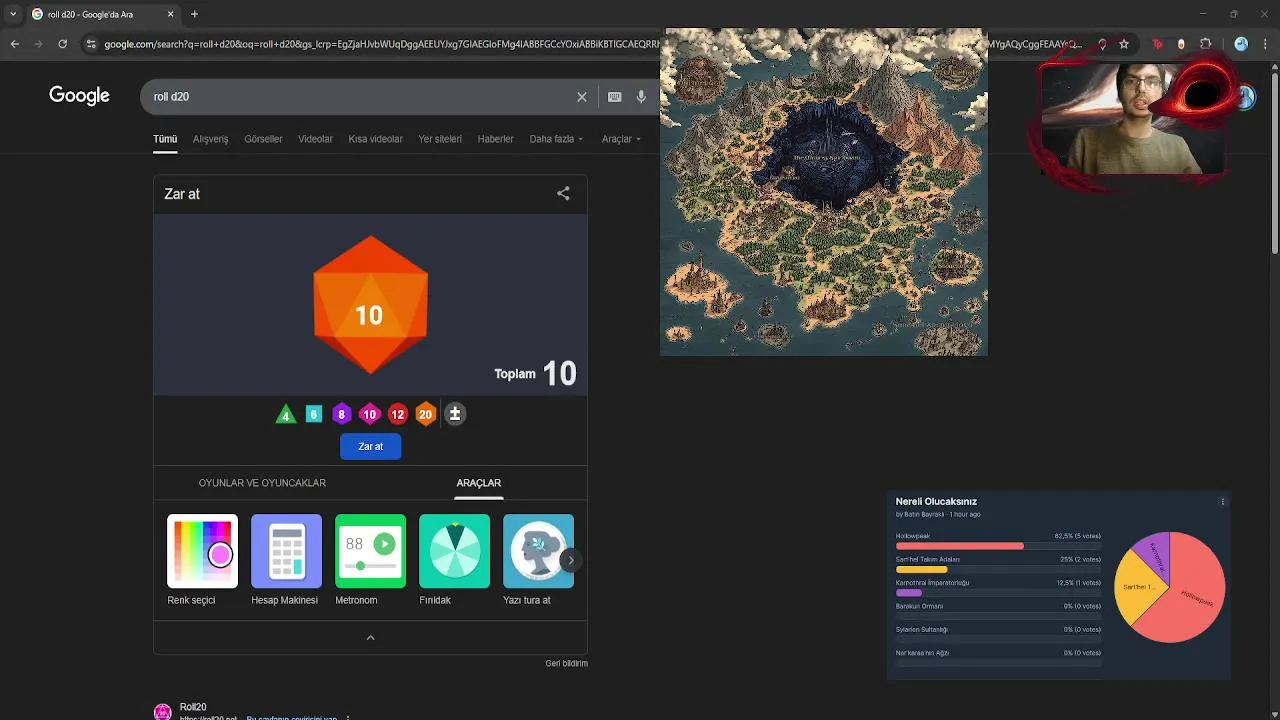Open the on-screen keyboard icon

pyautogui.click(x=614, y=97)
